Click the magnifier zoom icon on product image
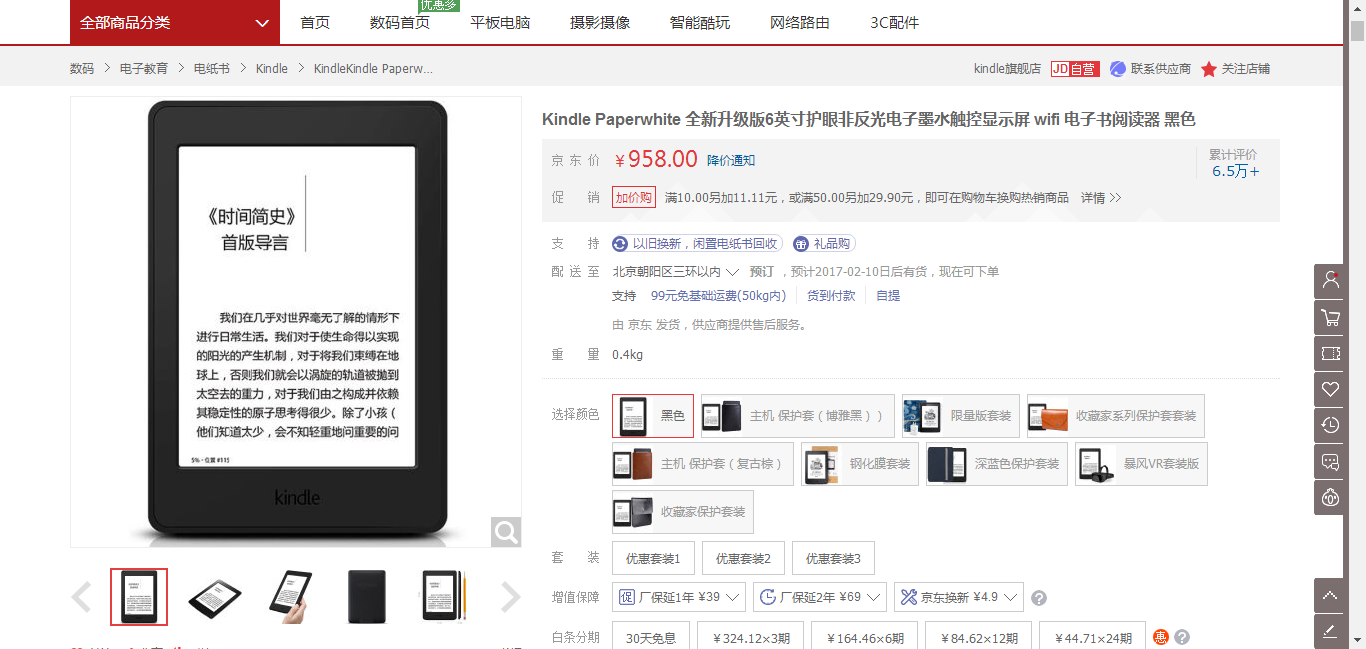This screenshot has width=1366, height=649. click(506, 532)
